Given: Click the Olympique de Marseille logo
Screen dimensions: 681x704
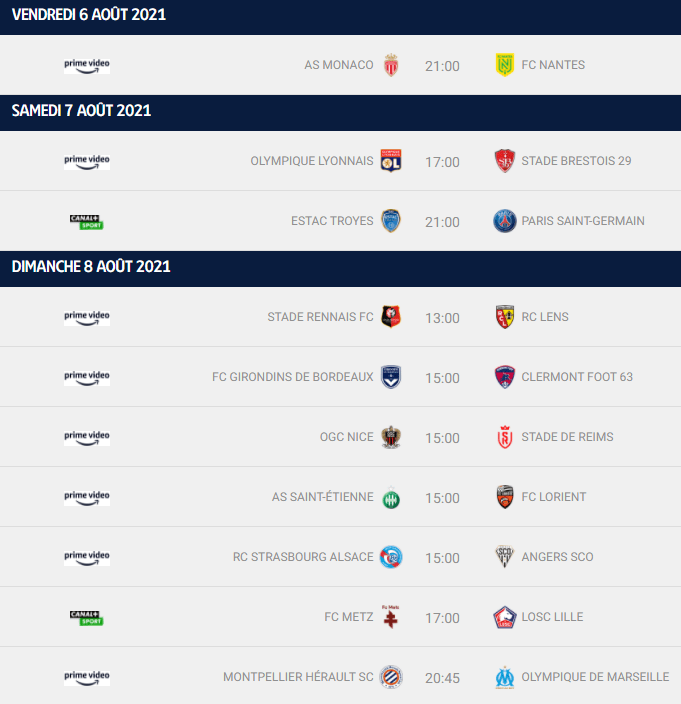Looking at the screenshot, I should click(x=505, y=677).
